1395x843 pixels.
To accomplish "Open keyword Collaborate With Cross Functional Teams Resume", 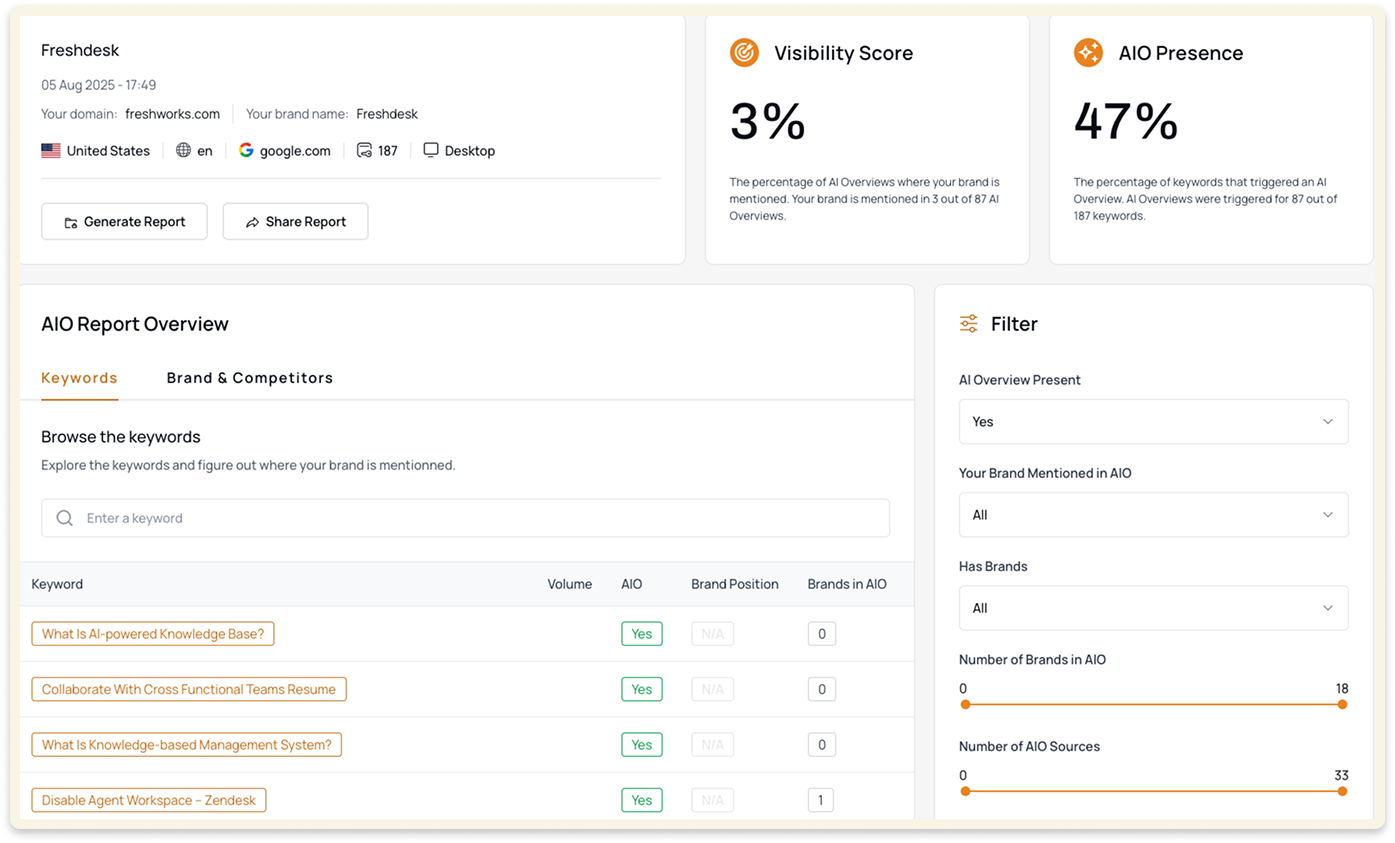I will point(189,689).
